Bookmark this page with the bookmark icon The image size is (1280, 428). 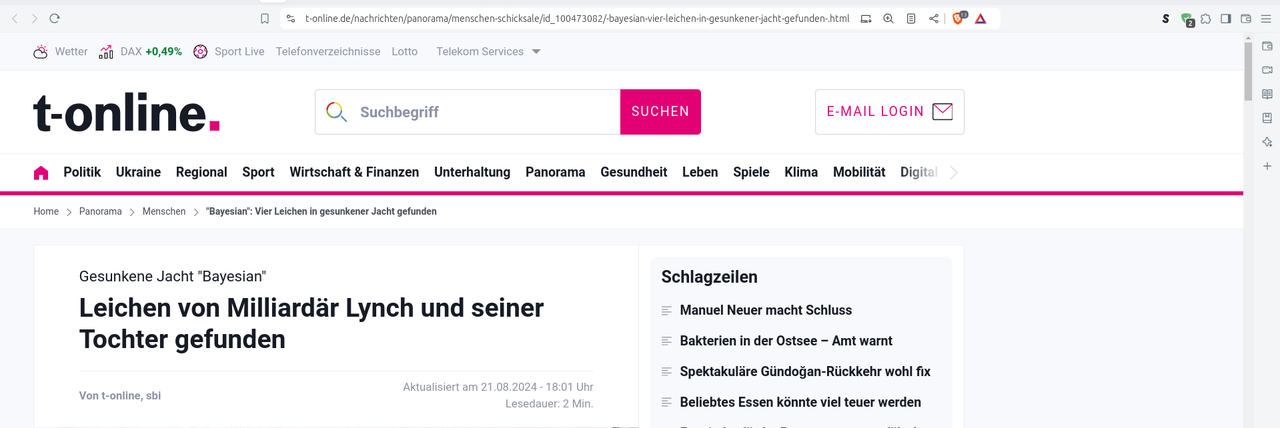click(x=264, y=18)
